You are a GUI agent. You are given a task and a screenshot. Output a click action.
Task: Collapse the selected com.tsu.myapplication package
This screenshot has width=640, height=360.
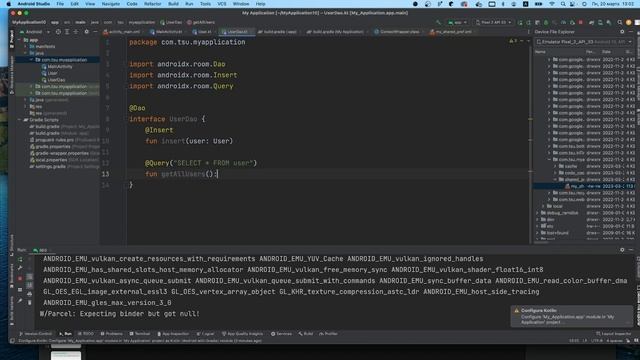31,60
